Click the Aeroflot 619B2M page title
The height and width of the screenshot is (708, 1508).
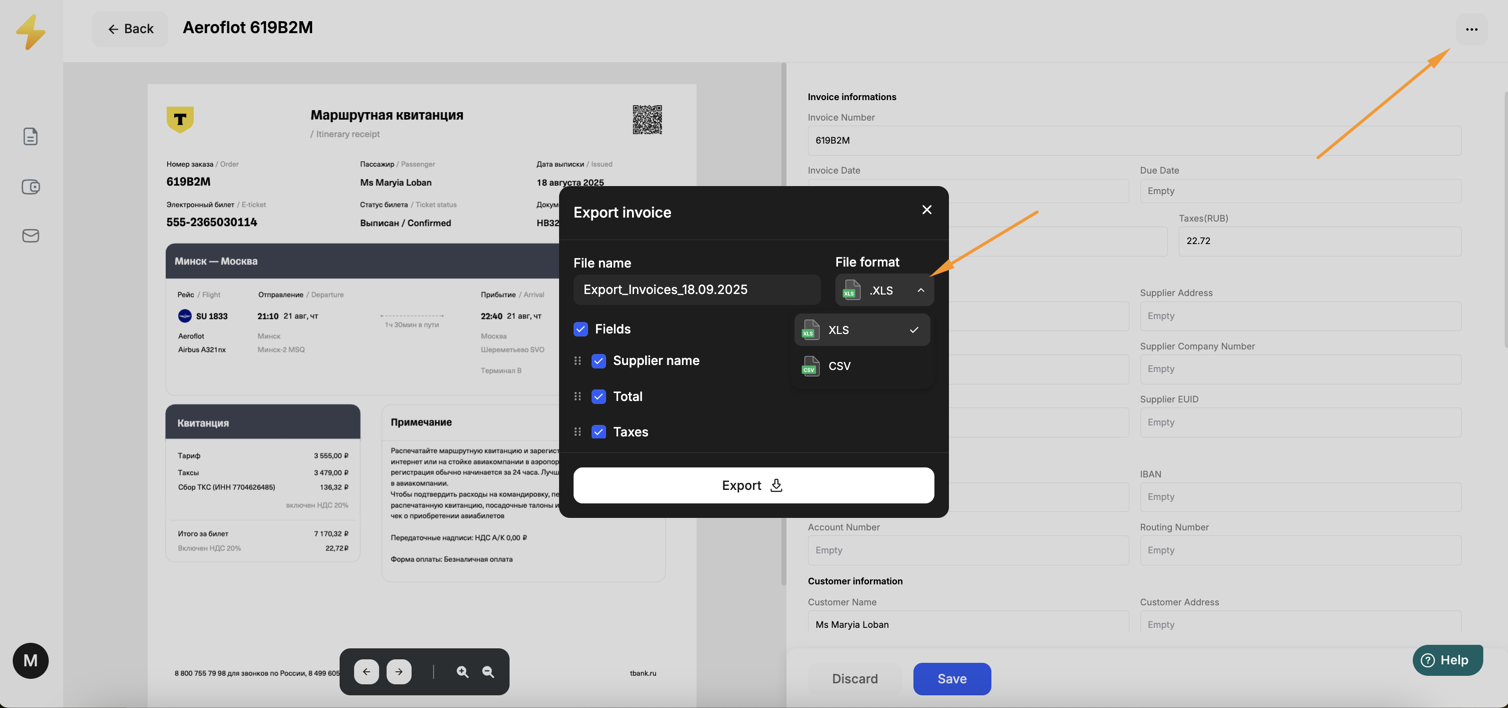pyautogui.click(x=248, y=28)
